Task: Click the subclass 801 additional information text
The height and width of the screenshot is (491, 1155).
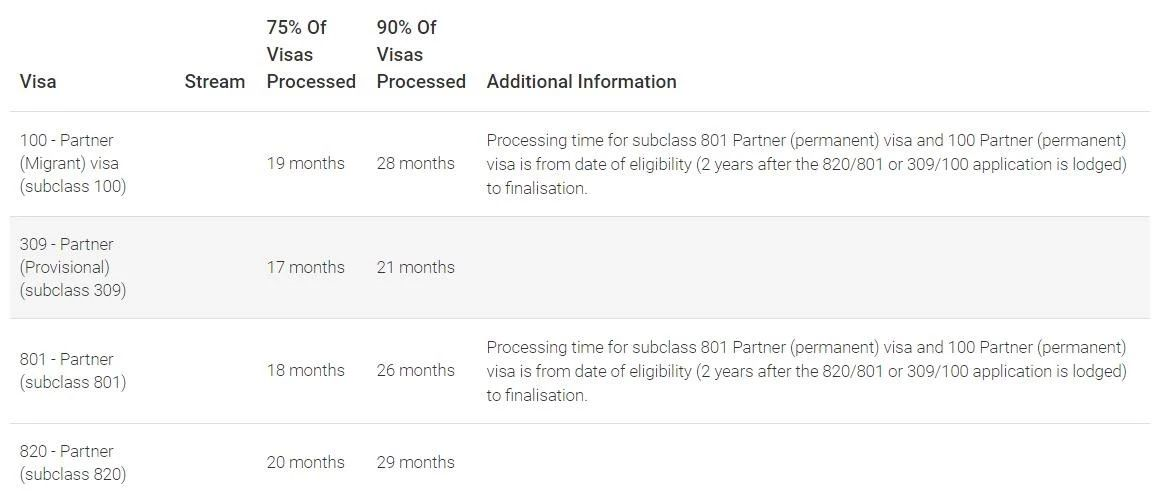Action: (x=806, y=370)
